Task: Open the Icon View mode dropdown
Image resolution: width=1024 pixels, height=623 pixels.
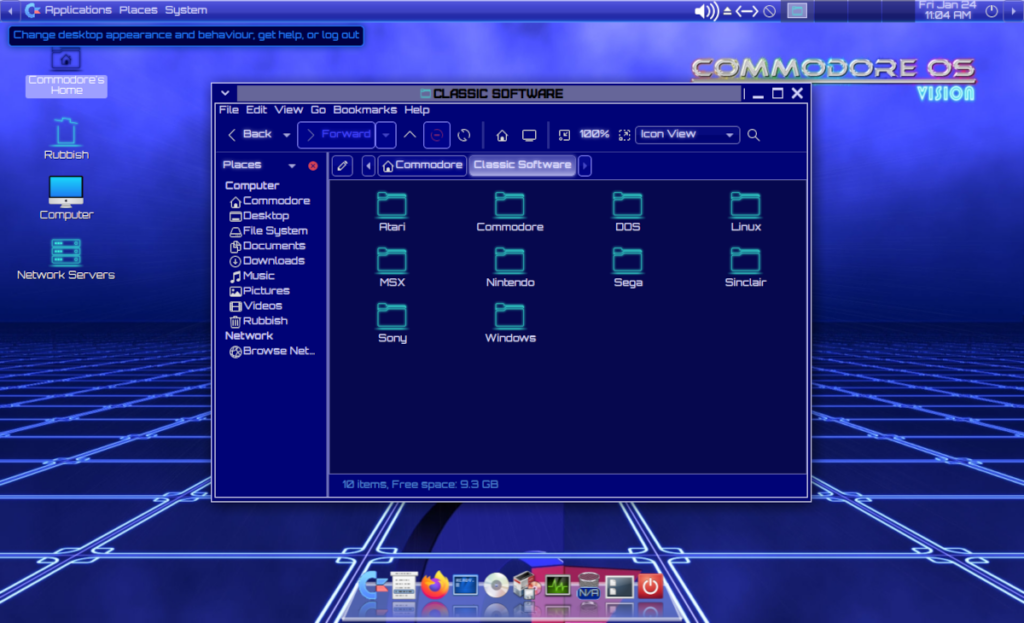Action: point(687,135)
